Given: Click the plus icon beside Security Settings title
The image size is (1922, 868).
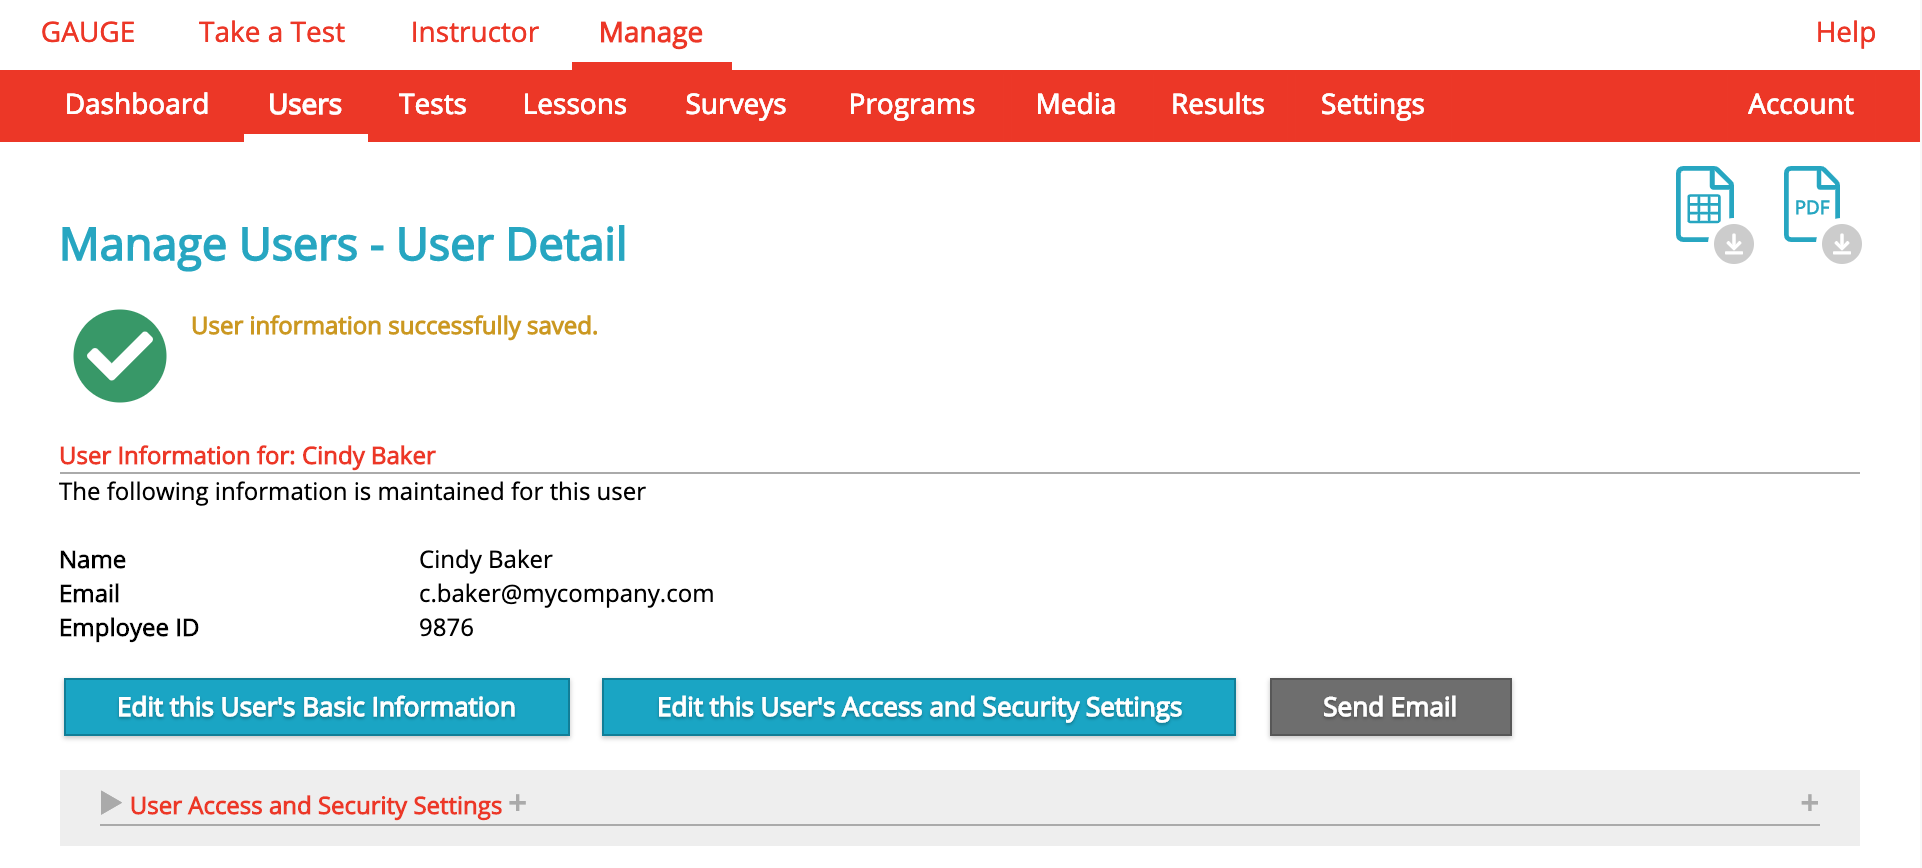Looking at the screenshot, I should point(517,803).
